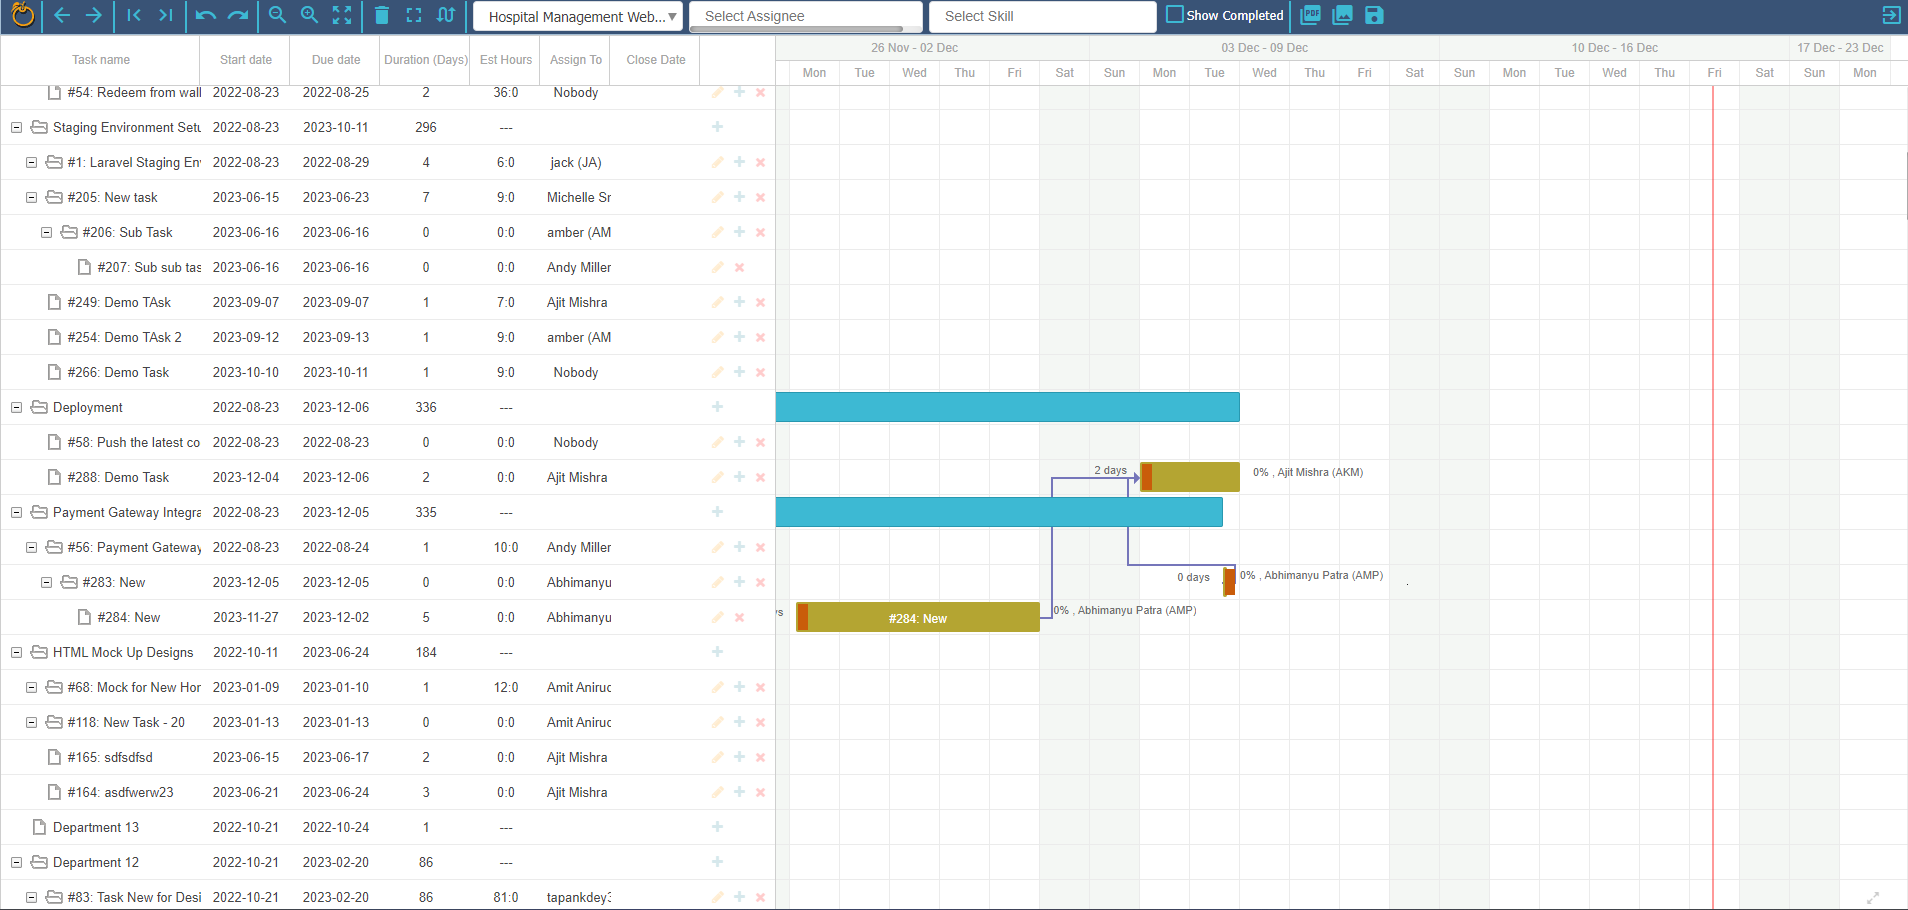The image size is (1908, 910).
Task: Open the delete (trash) tool
Action: pyautogui.click(x=382, y=15)
